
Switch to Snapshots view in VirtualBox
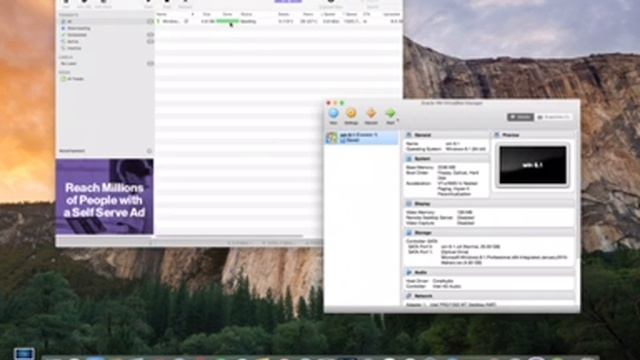coord(554,117)
